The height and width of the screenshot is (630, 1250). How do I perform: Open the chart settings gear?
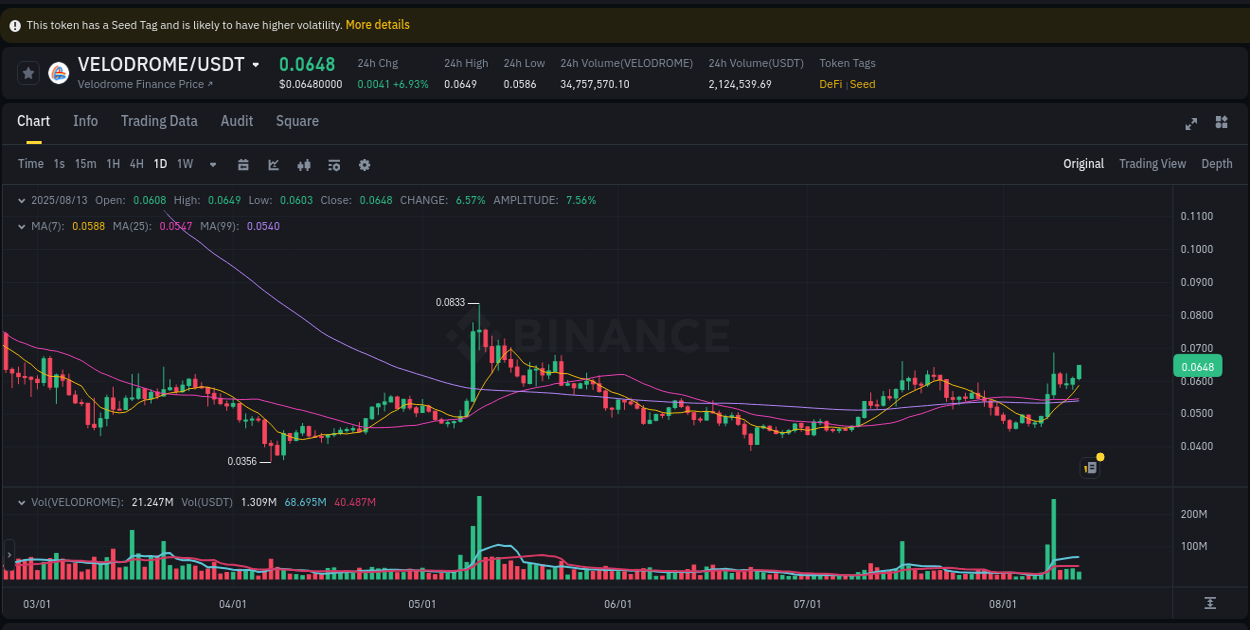(x=364, y=164)
